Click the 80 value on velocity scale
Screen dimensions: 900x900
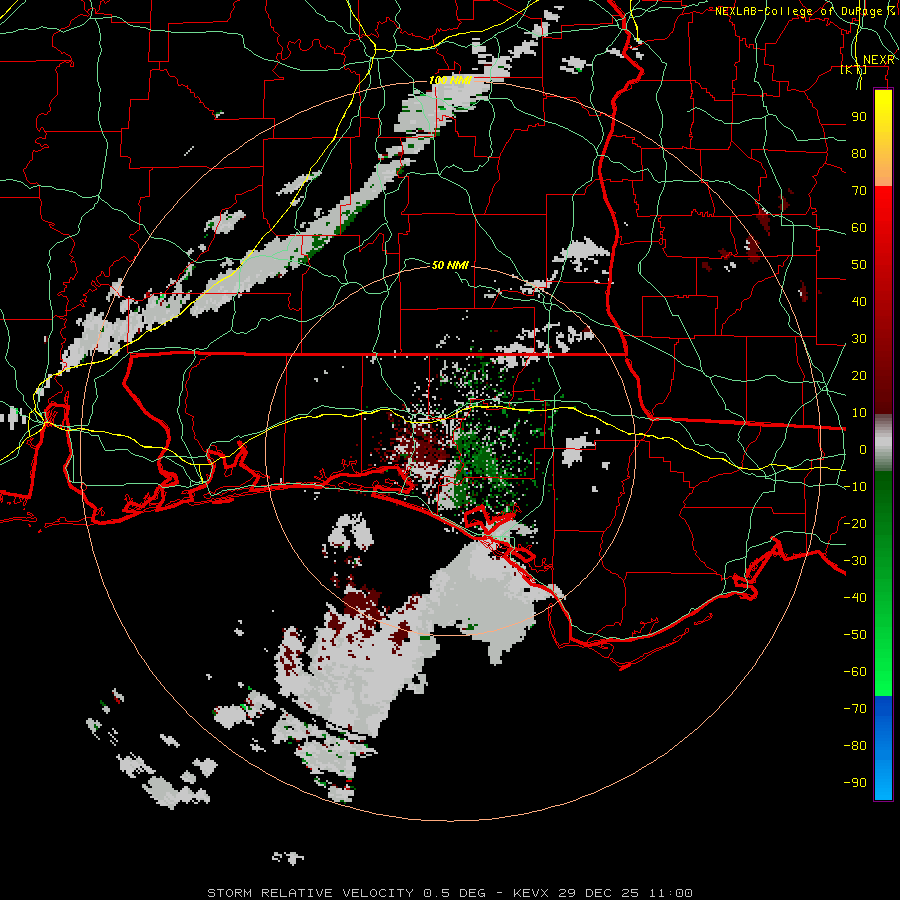click(x=859, y=153)
